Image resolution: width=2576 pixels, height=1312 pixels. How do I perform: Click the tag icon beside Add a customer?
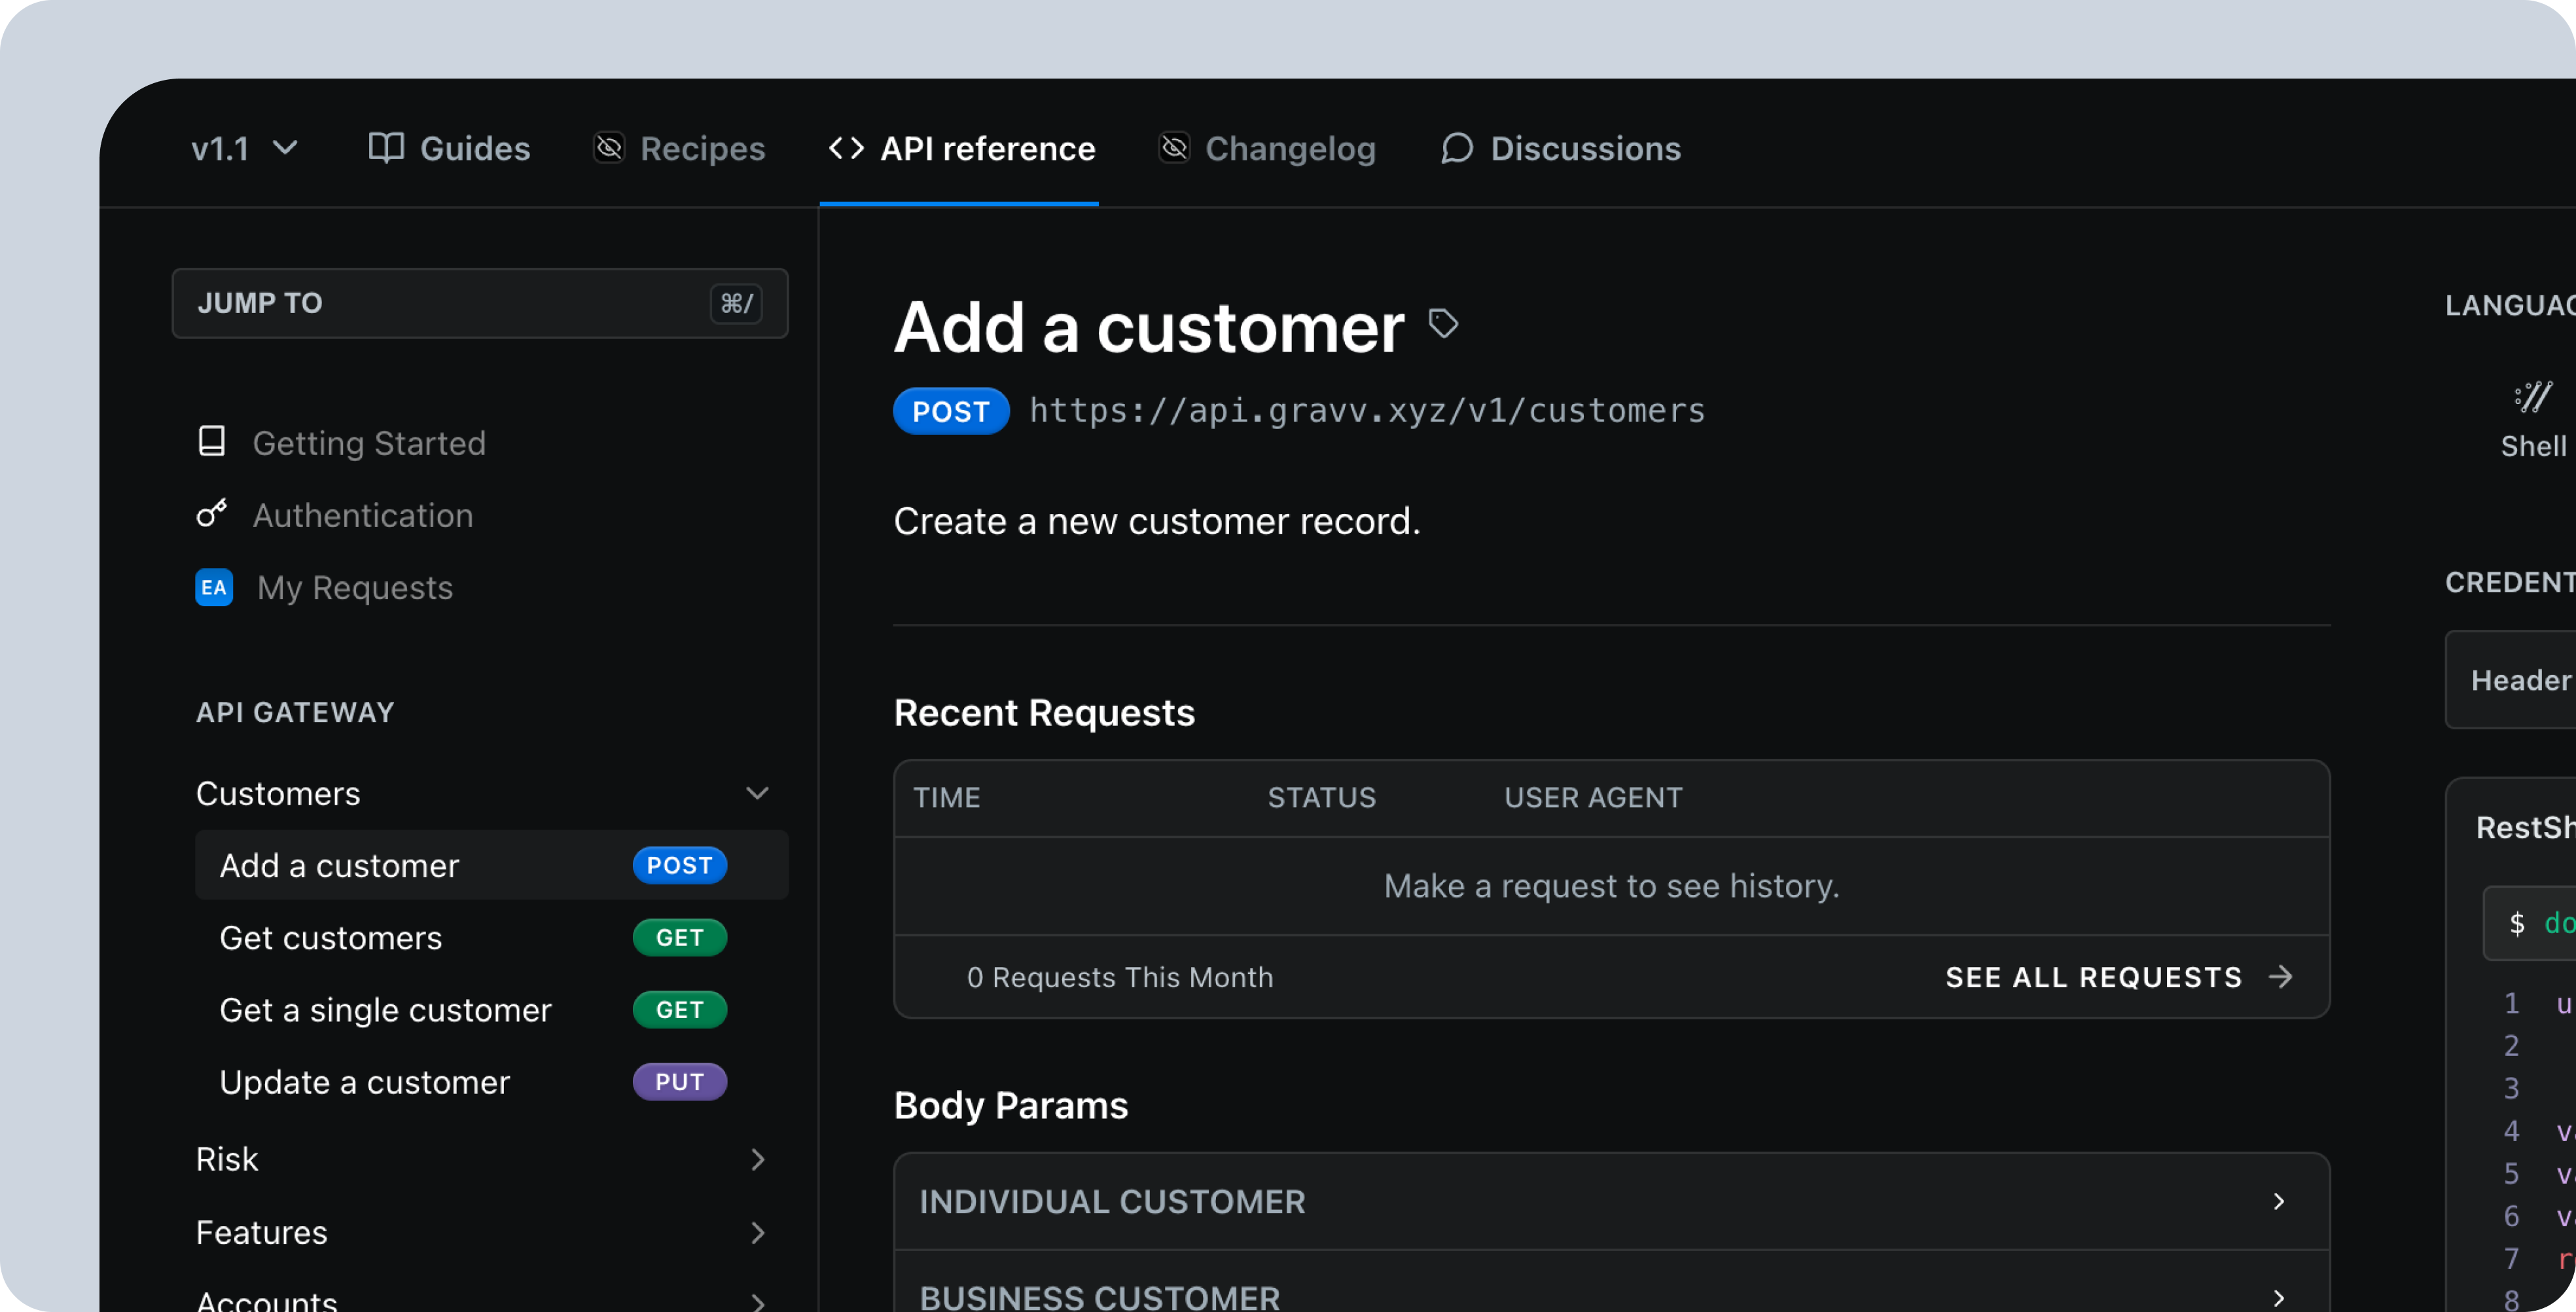[1443, 323]
